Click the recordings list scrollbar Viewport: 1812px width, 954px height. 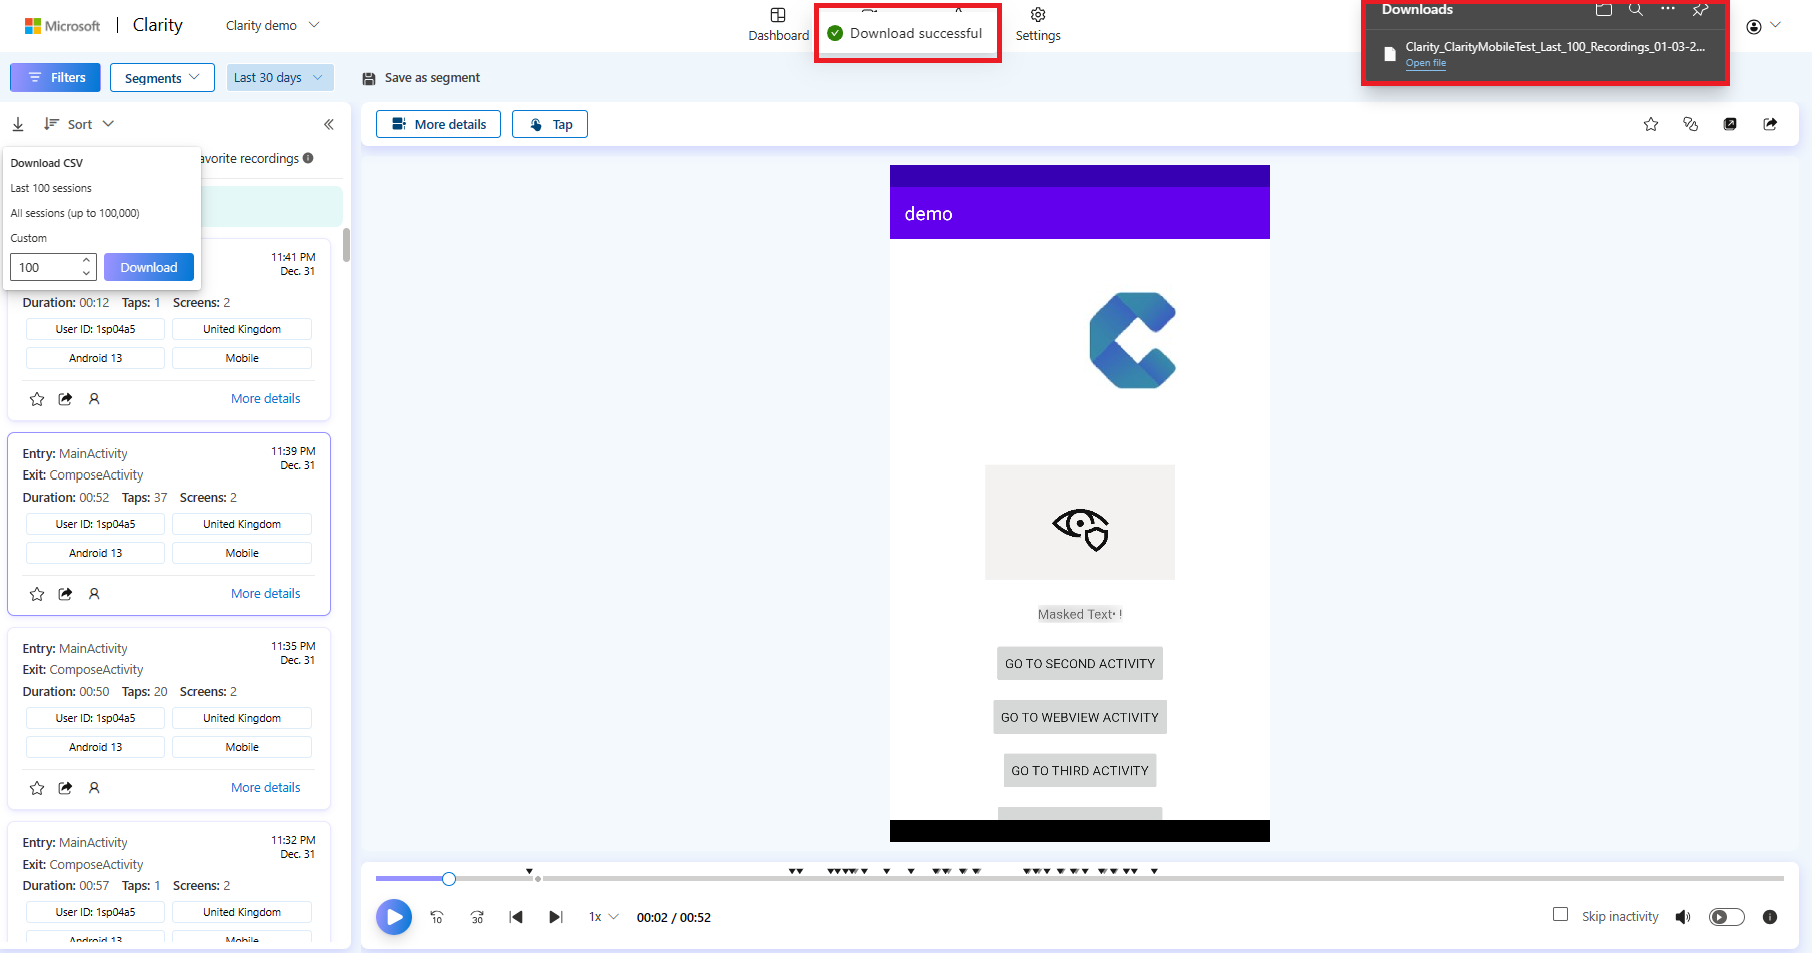346,245
